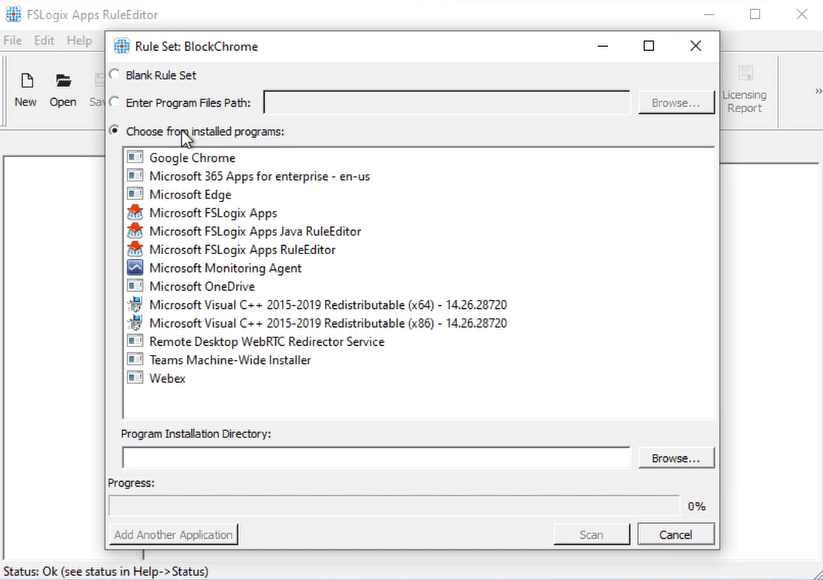Click the FSLogix Apps RuleEditor window icon
The width and height of the screenshot is (823, 580).
click(x=13, y=14)
